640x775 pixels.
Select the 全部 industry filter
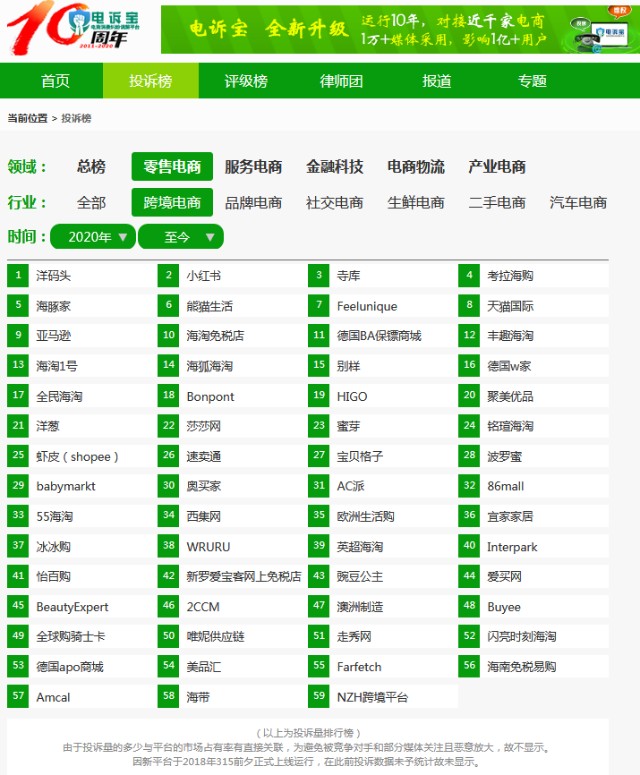click(91, 203)
